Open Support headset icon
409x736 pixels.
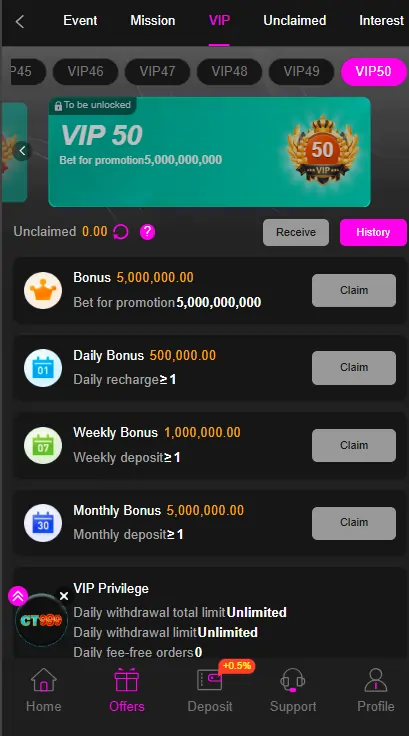click(293, 680)
